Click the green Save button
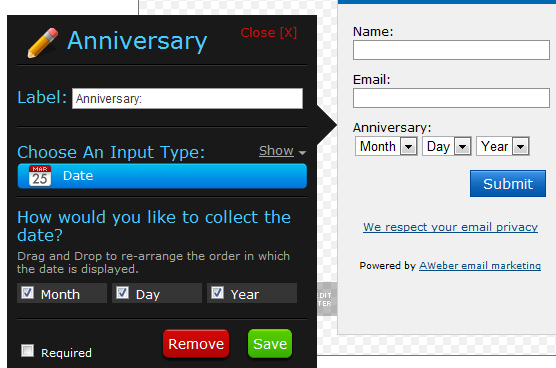 [x=270, y=344]
